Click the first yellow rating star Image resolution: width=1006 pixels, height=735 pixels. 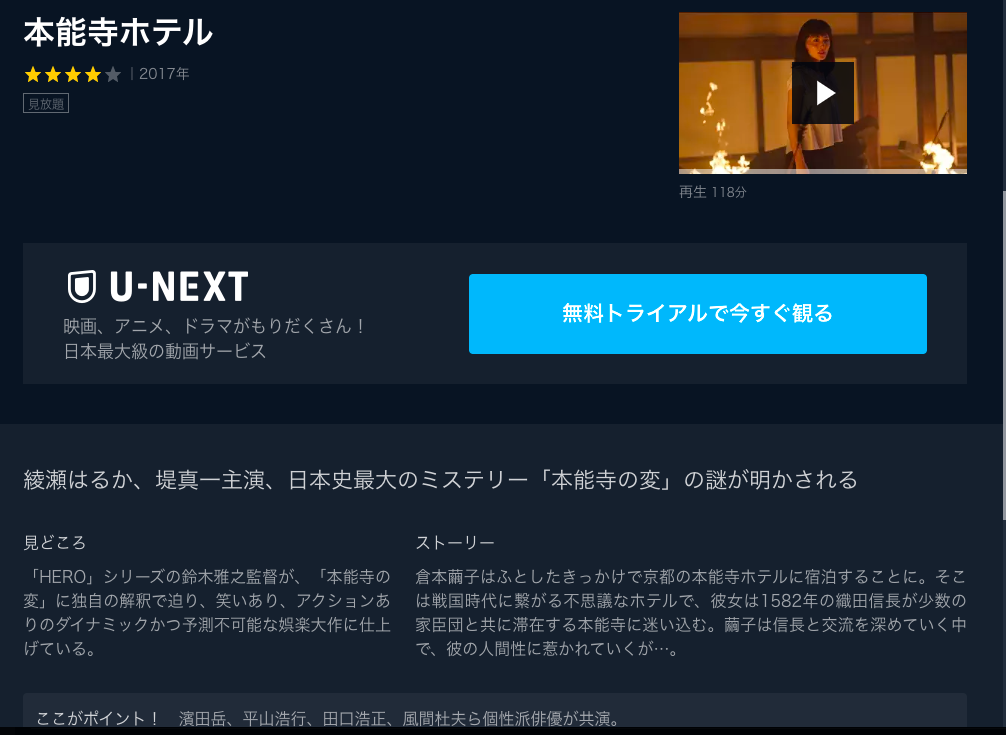(33, 74)
